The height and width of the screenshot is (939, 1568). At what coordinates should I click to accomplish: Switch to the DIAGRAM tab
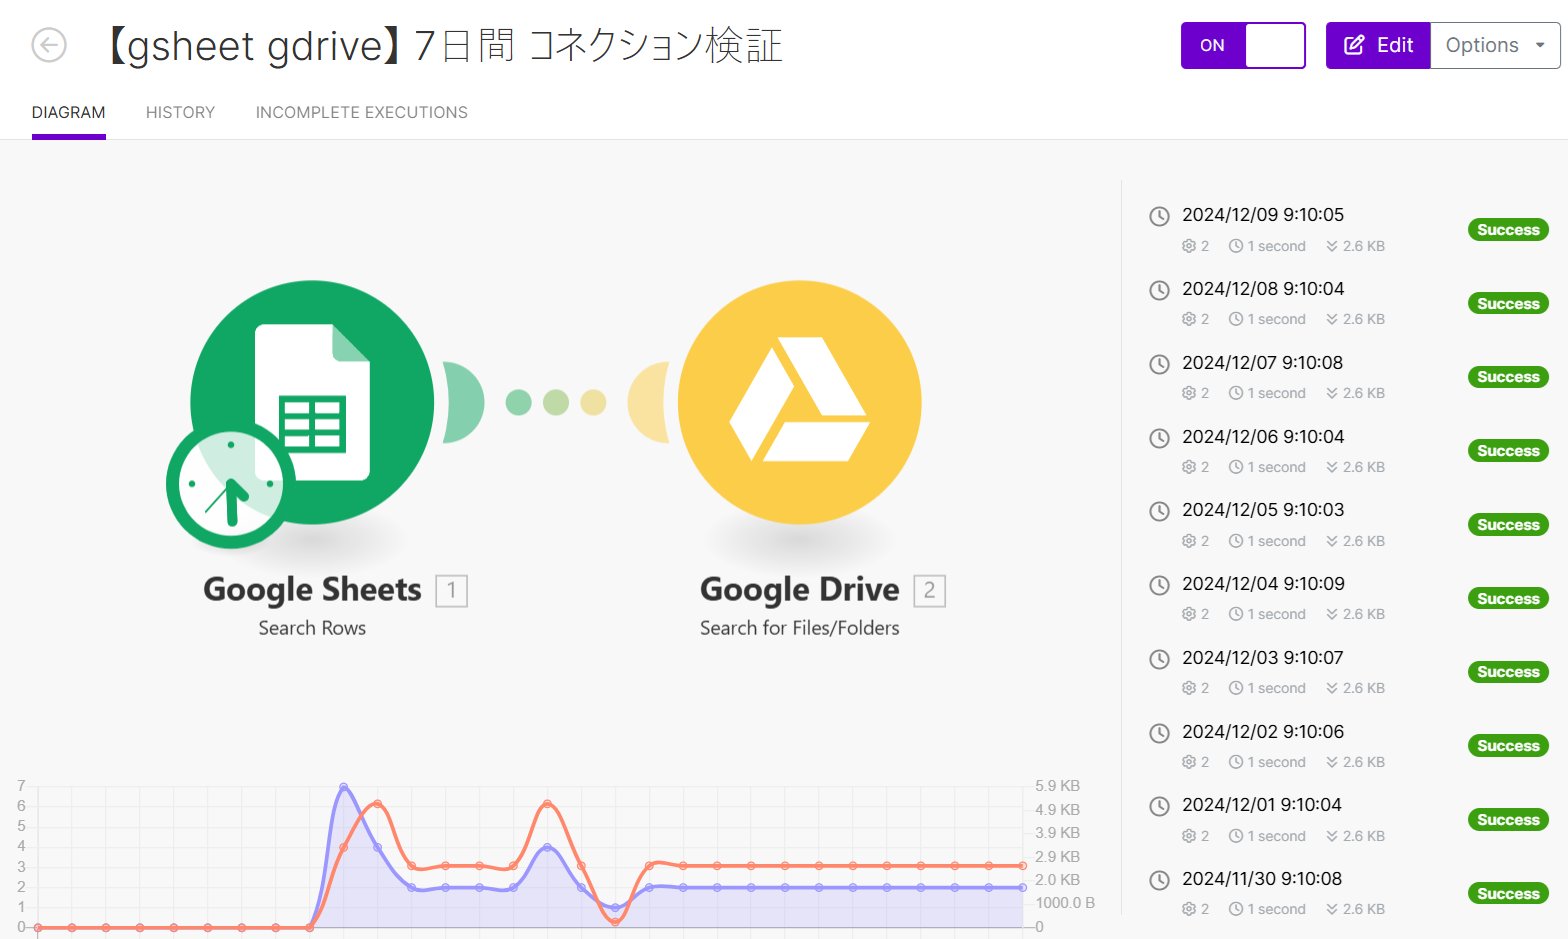(x=69, y=112)
